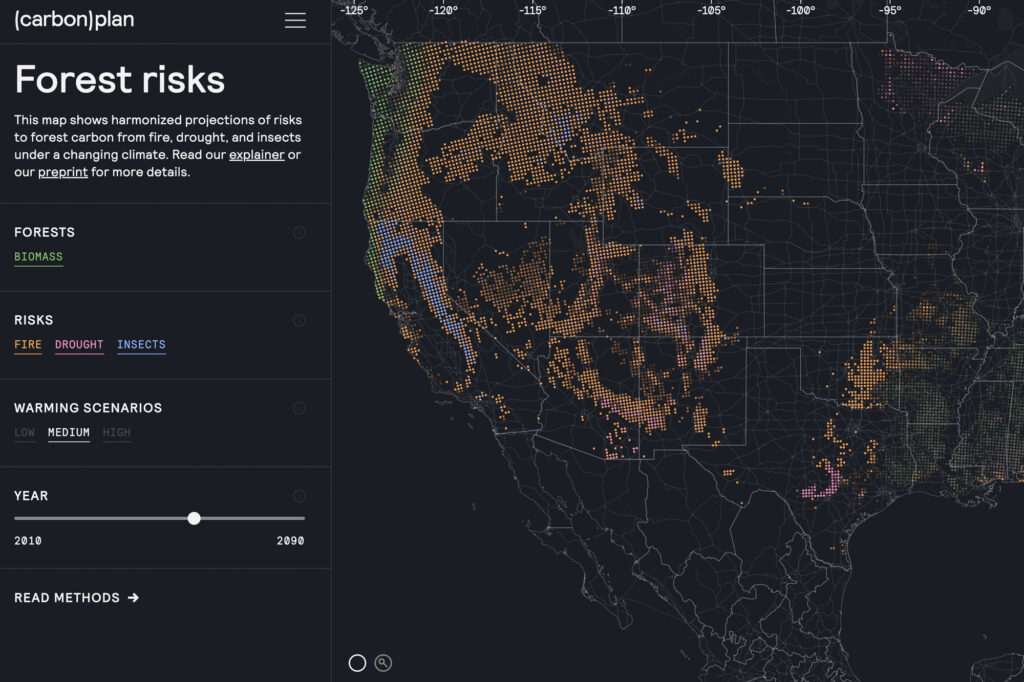Open the info icon next to FORESTS
Image resolution: width=1024 pixels, height=682 pixels.
[299, 232]
